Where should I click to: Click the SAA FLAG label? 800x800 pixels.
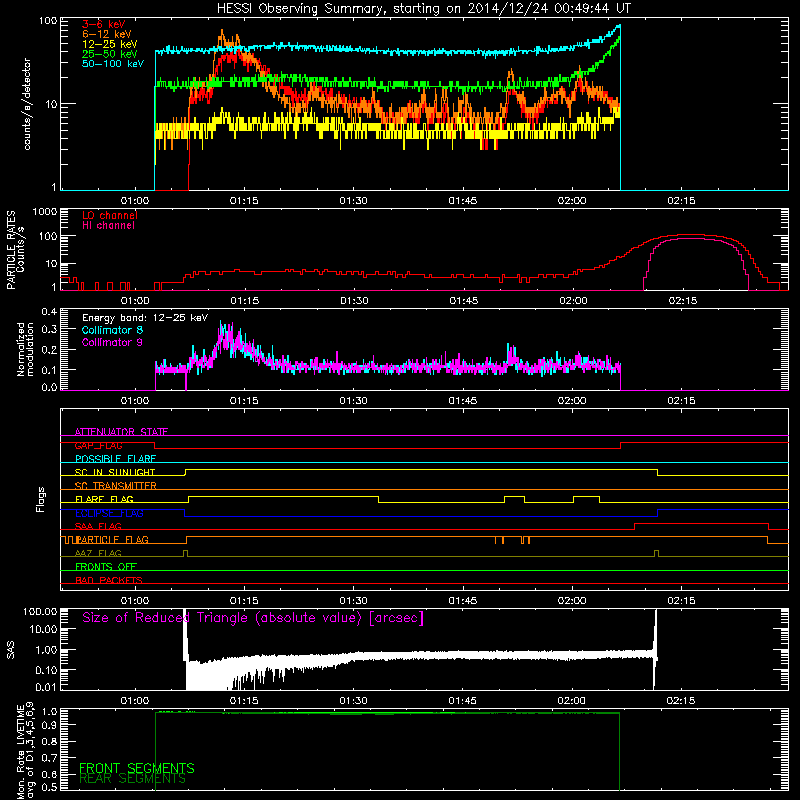click(98, 526)
